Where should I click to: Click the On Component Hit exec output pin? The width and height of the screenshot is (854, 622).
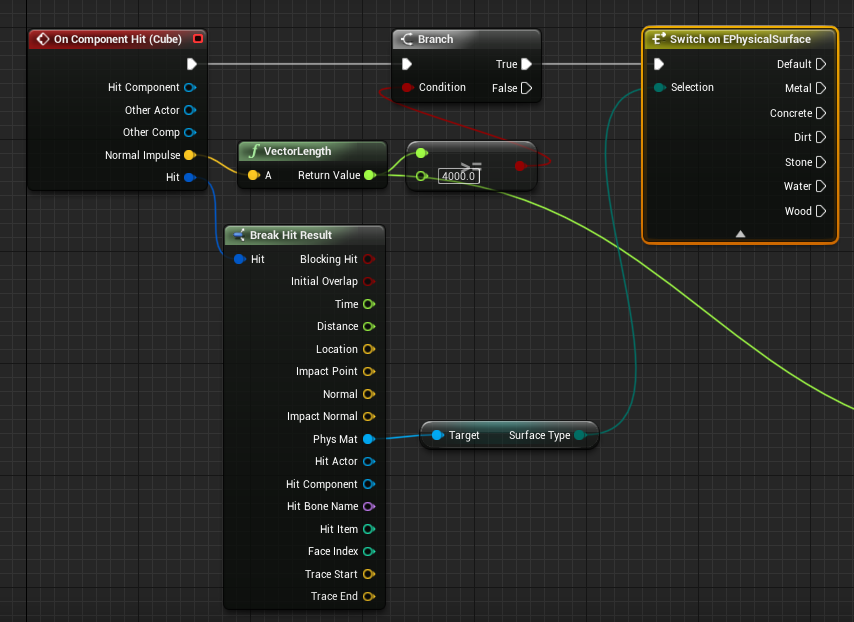click(192, 64)
